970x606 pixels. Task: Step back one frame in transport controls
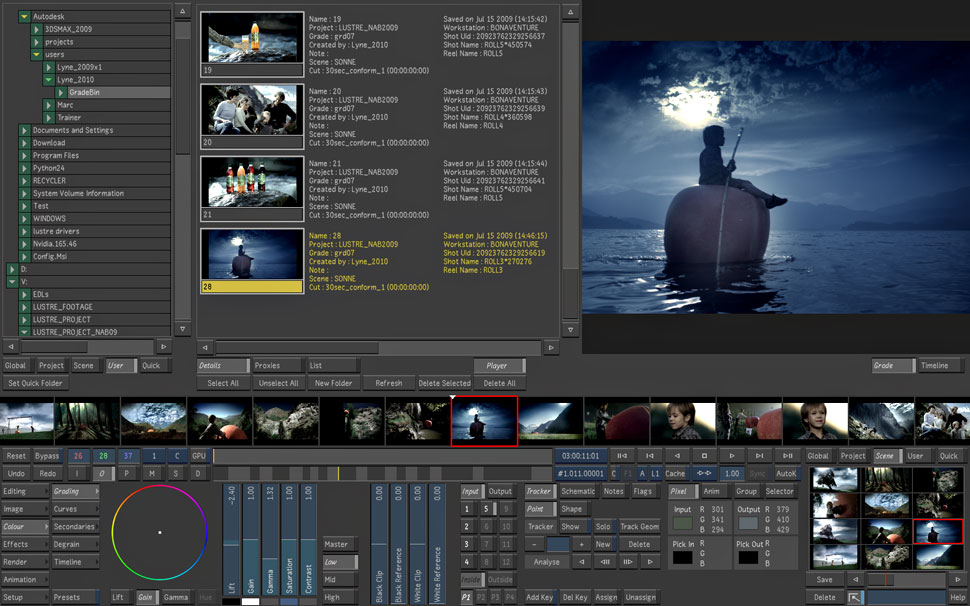click(650, 456)
